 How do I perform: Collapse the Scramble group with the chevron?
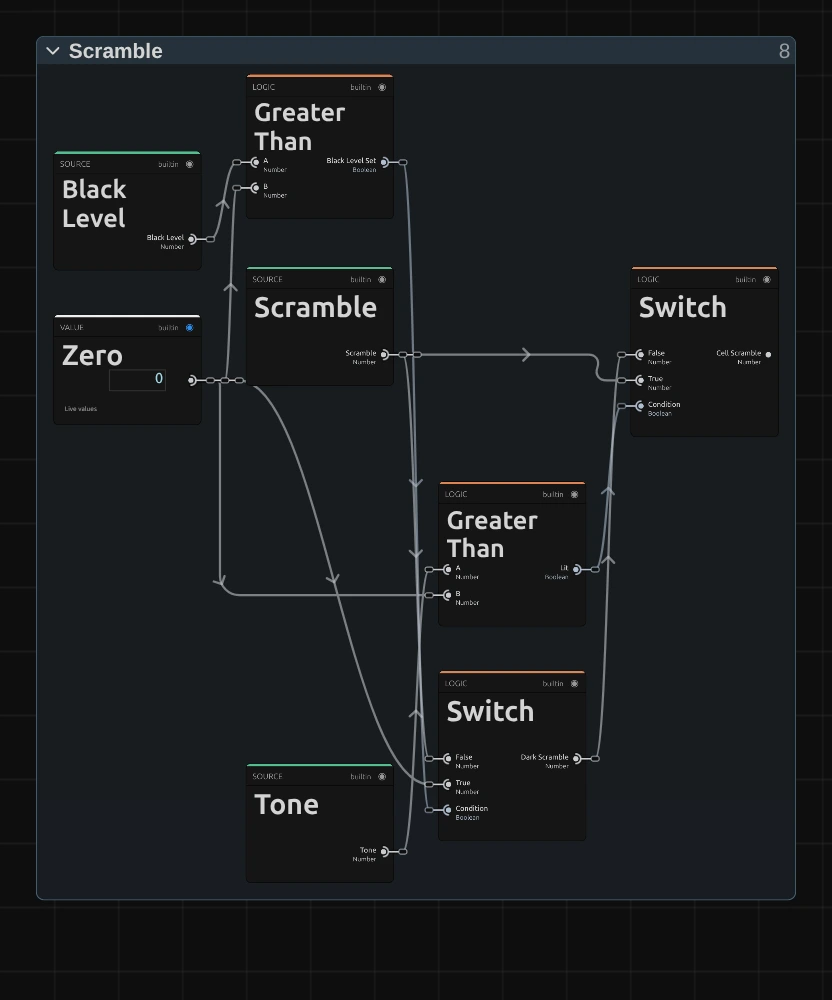tap(53, 51)
